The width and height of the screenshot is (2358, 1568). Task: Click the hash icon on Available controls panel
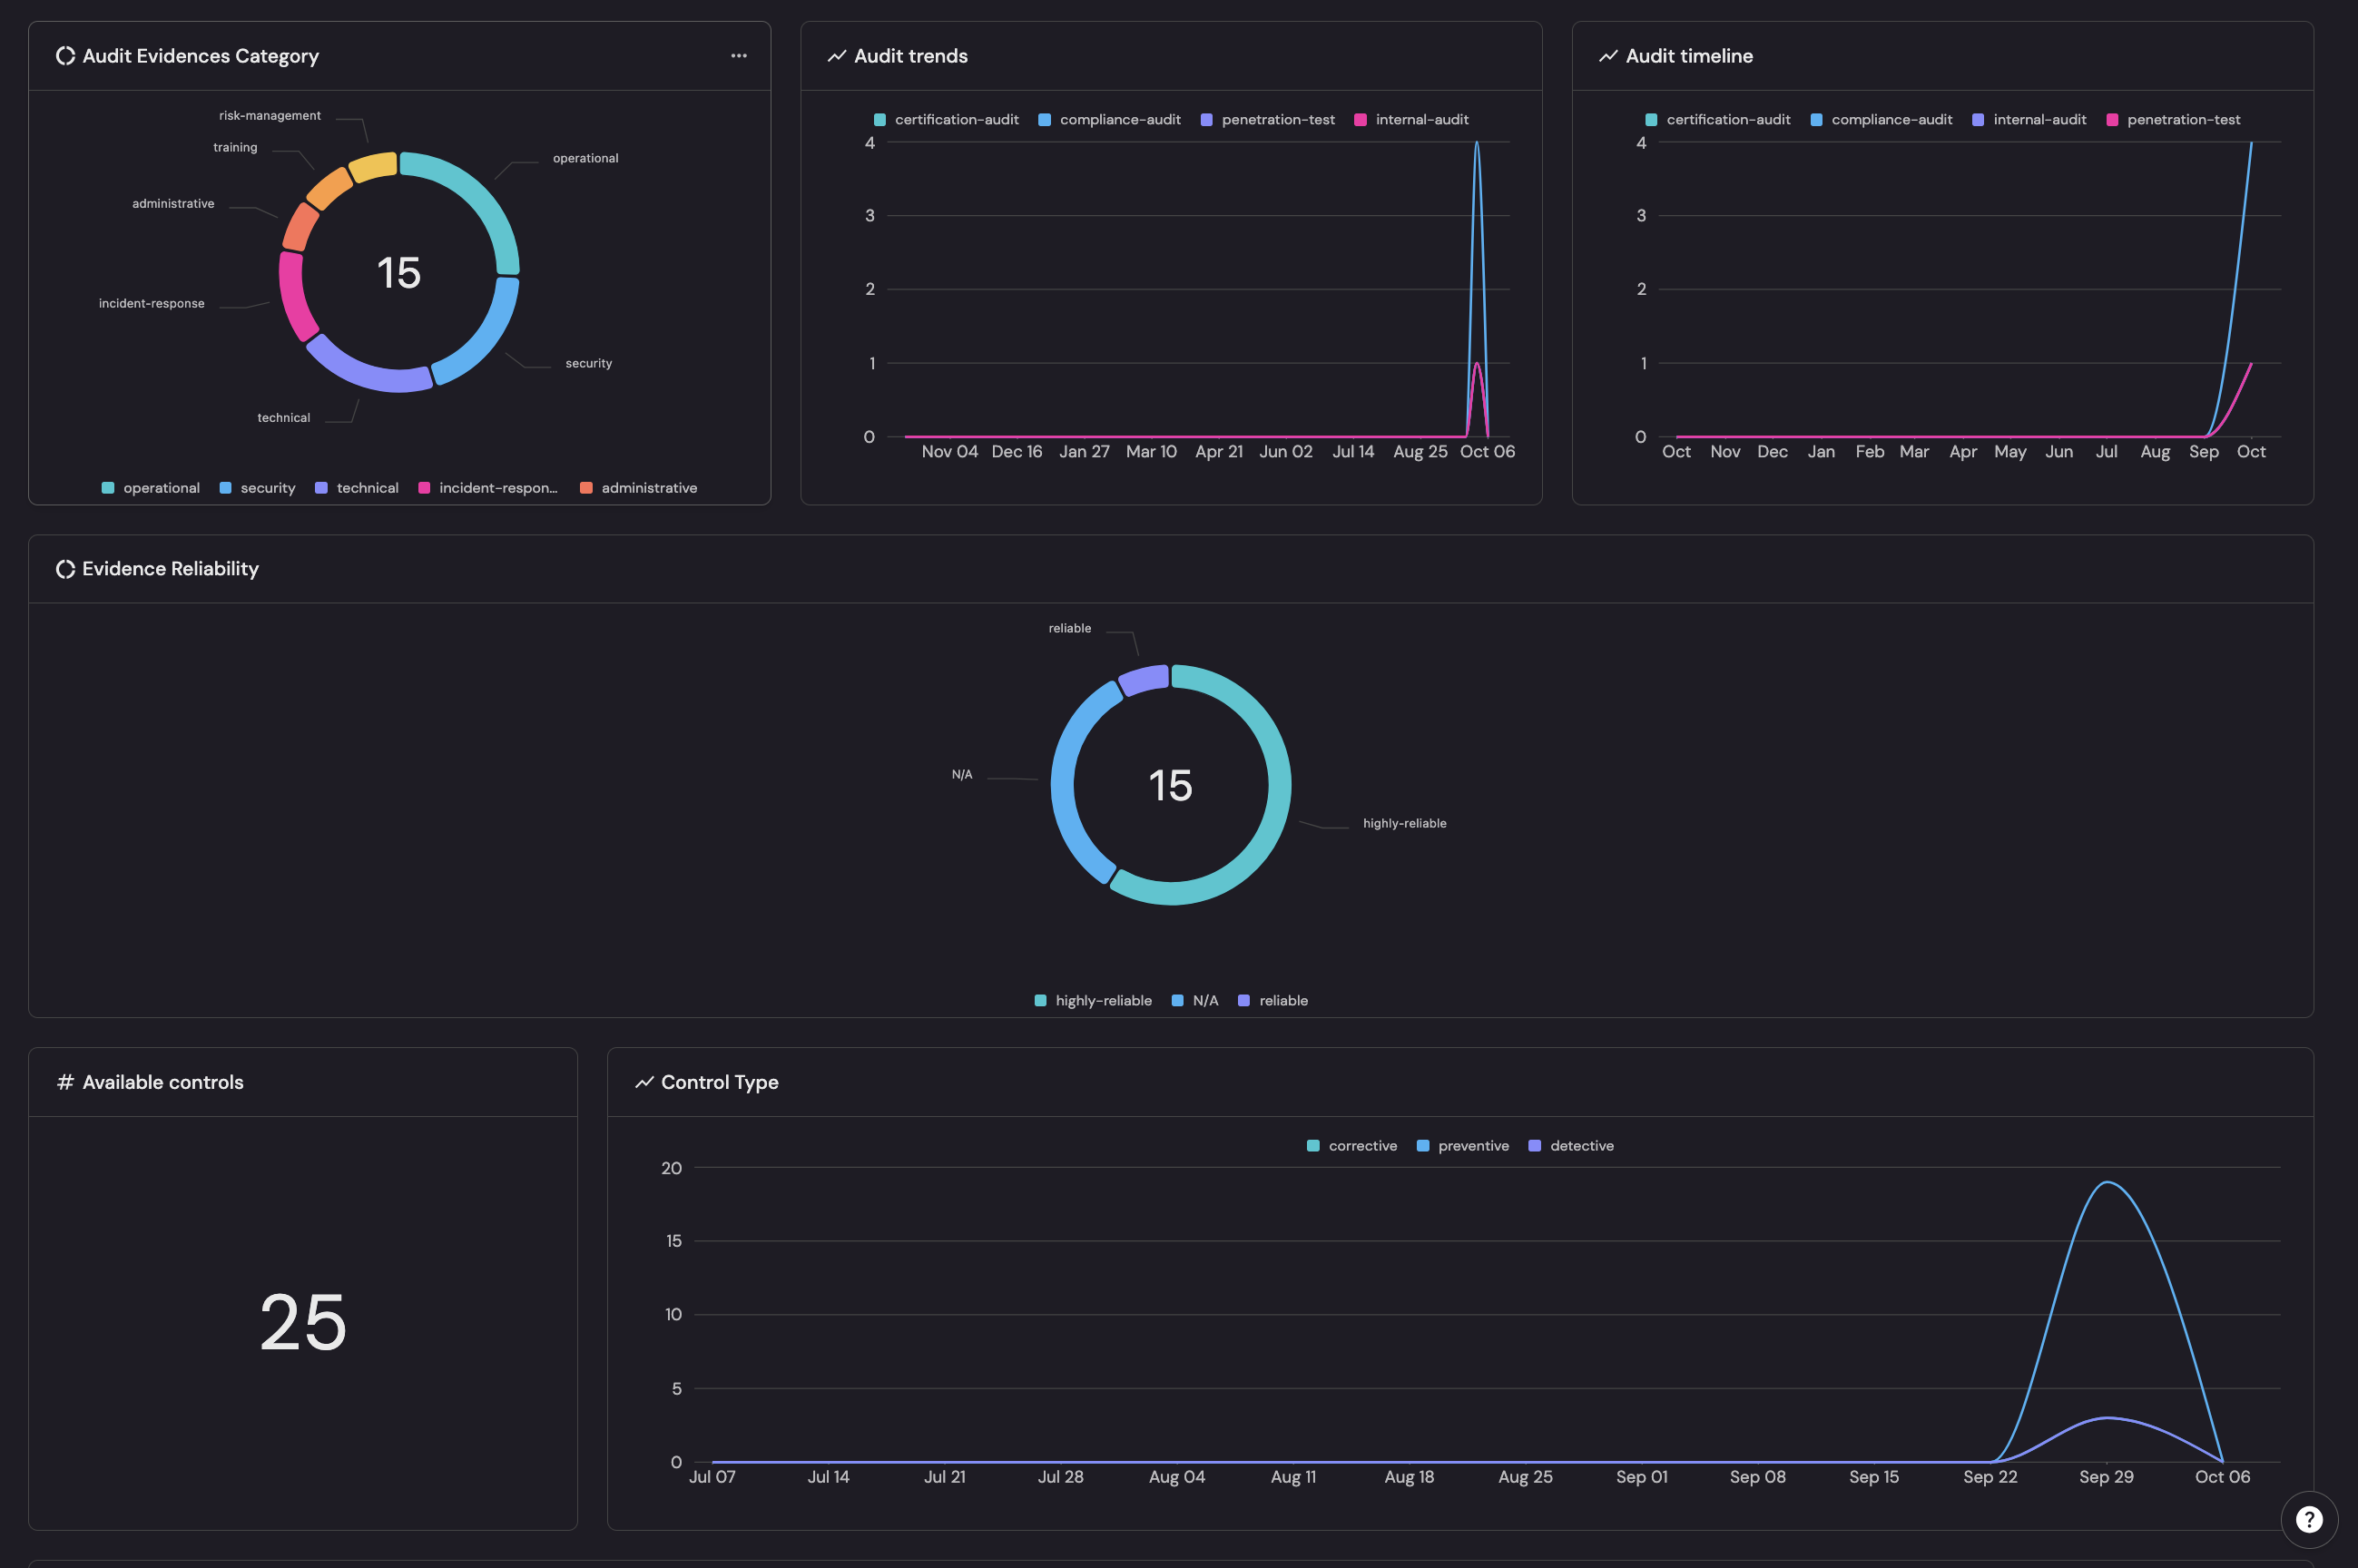(x=64, y=1082)
